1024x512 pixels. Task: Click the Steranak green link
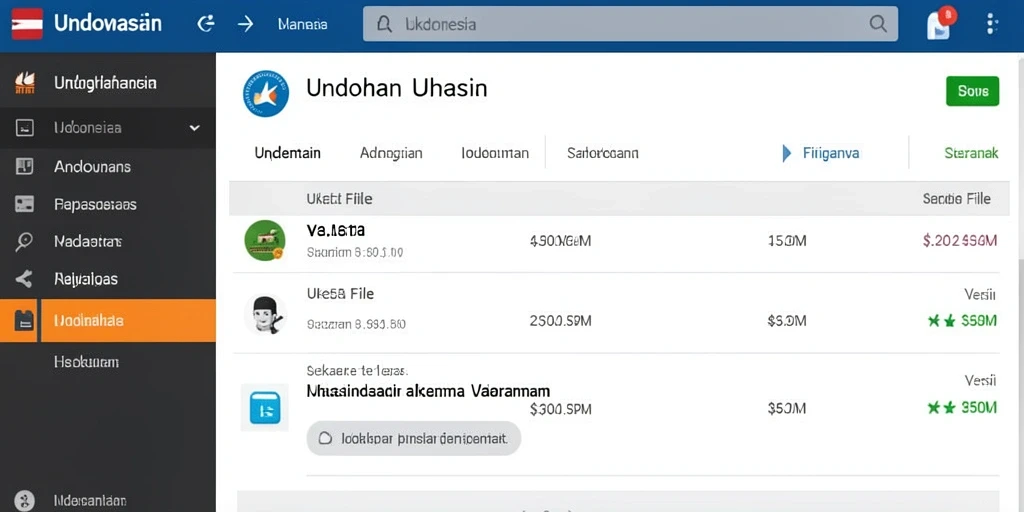coord(971,153)
